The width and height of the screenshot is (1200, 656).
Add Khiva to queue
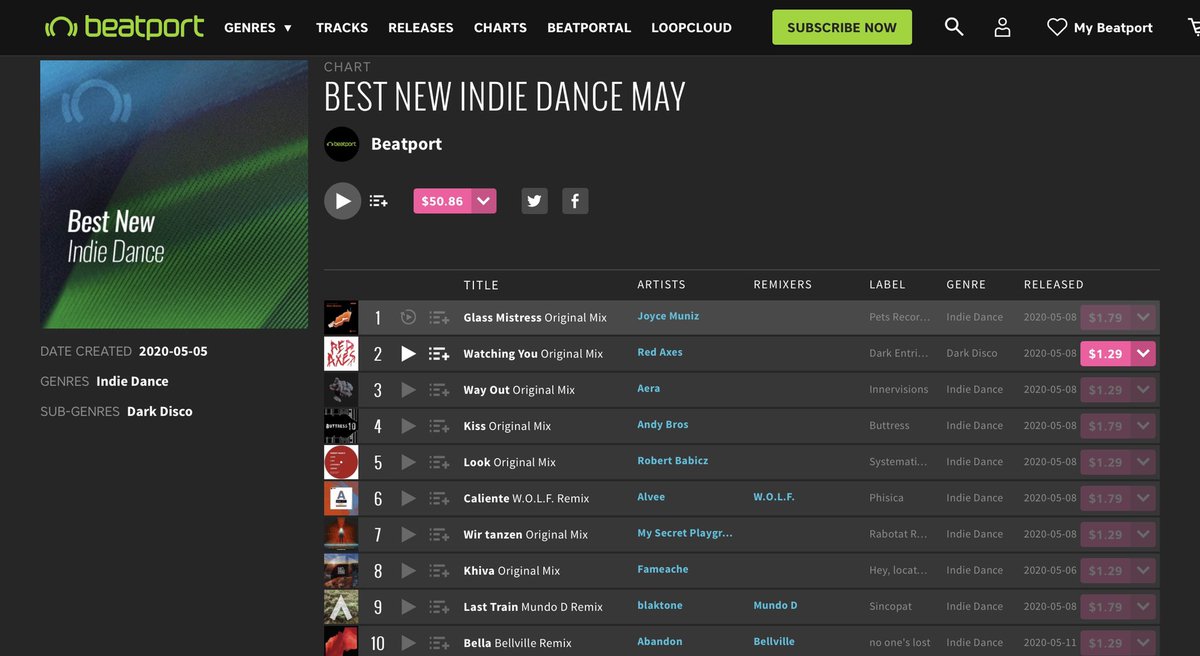point(439,570)
